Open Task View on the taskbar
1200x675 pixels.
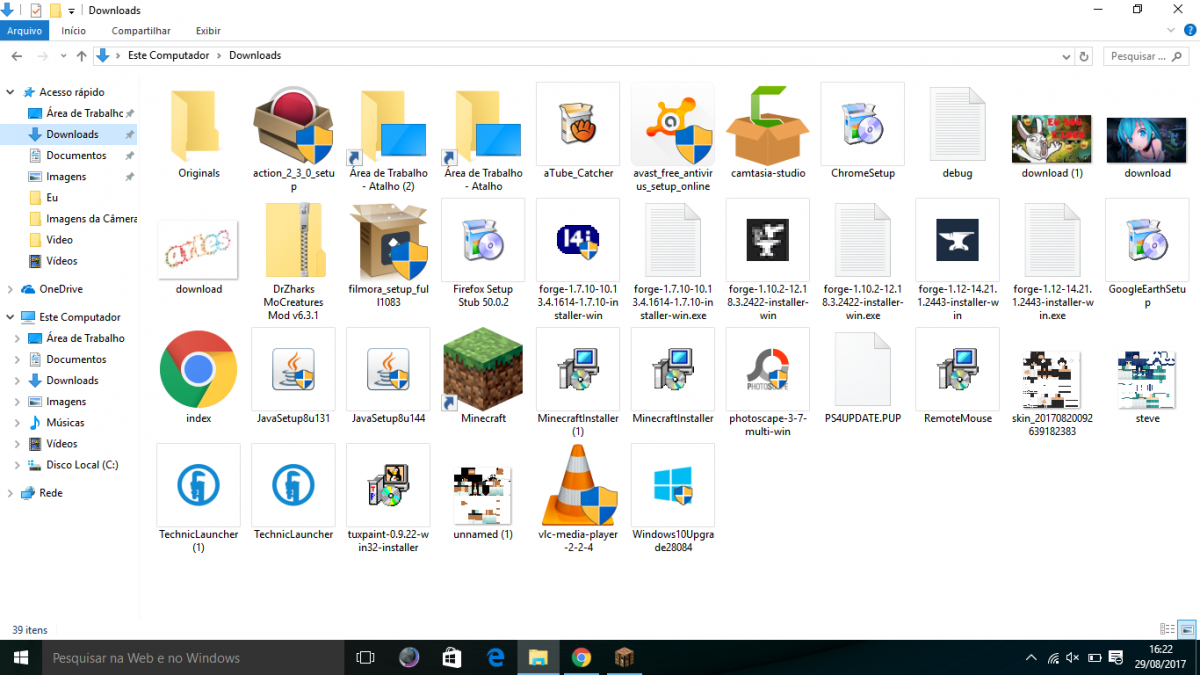tap(365, 657)
